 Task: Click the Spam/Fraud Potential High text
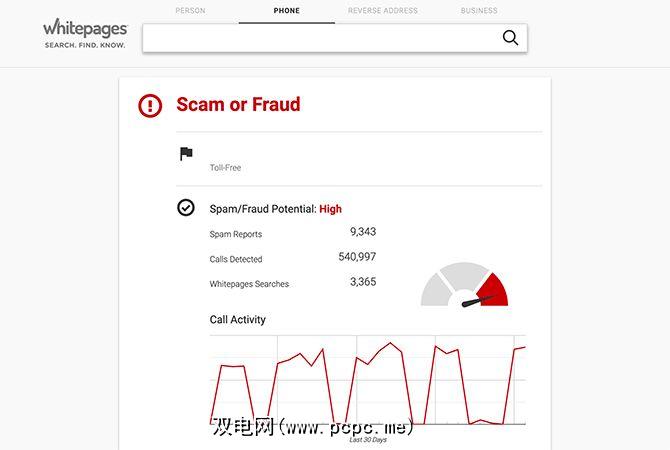tap(275, 209)
